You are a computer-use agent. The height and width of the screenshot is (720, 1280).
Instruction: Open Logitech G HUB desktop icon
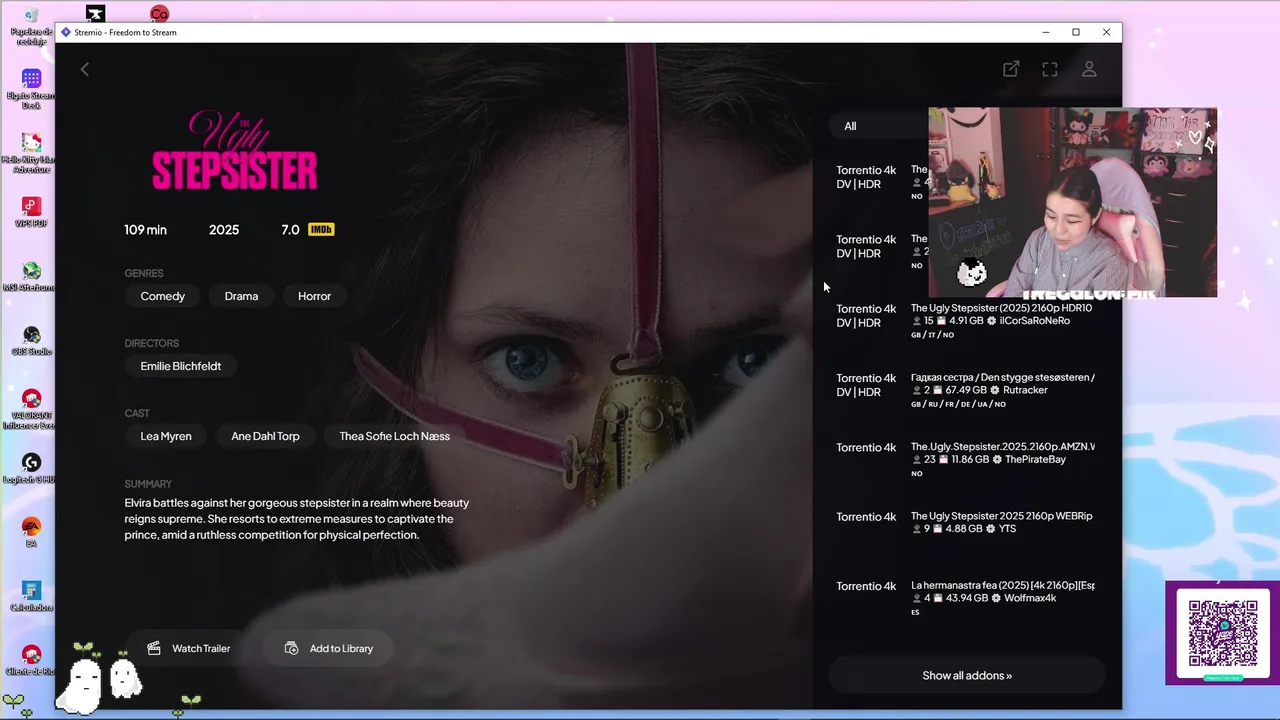tap(31, 470)
